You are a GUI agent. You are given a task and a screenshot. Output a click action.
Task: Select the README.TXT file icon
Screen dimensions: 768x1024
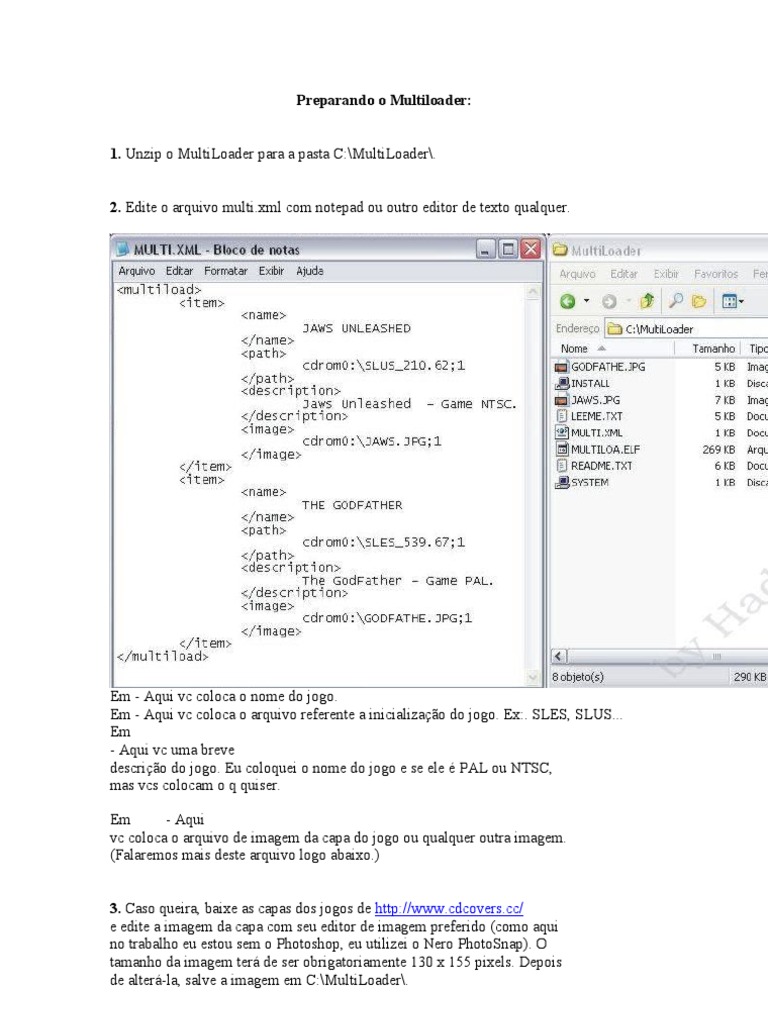point(561,466)
